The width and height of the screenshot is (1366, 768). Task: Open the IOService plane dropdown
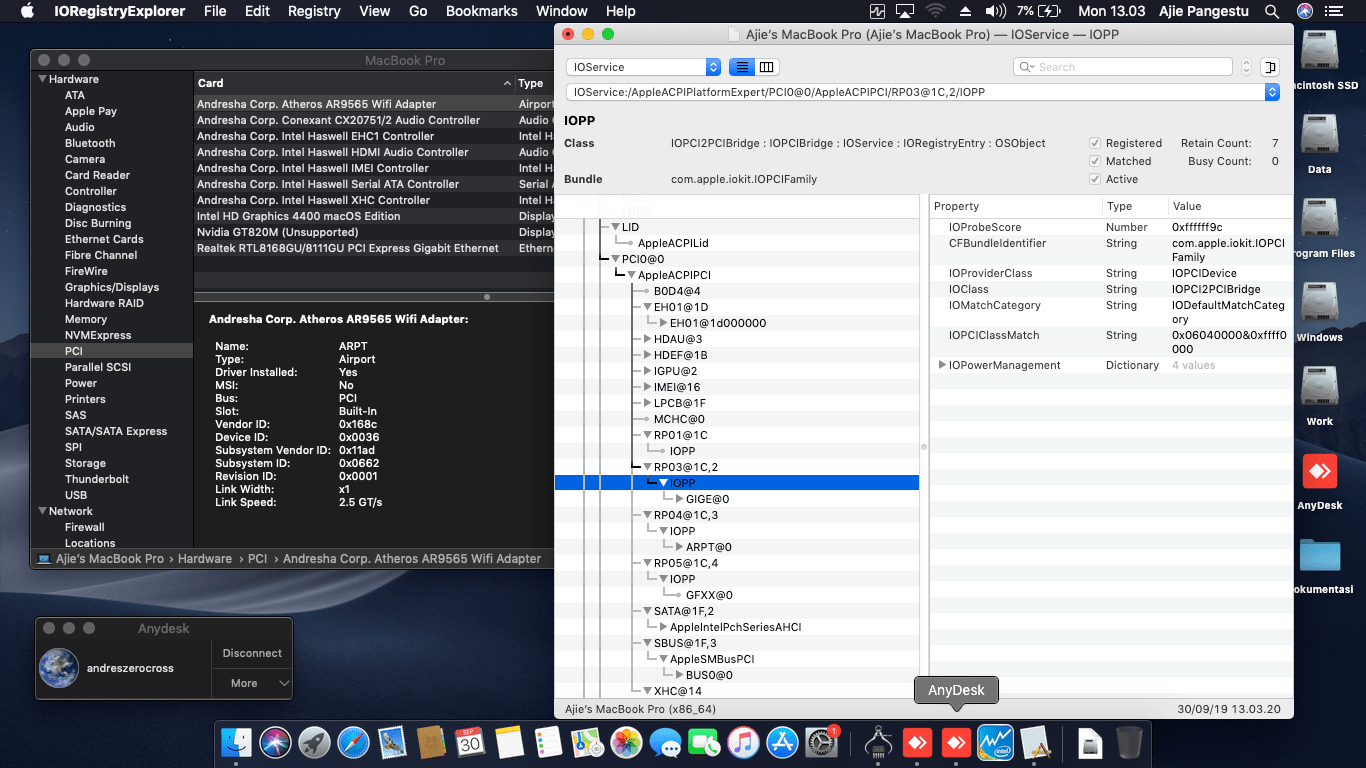[643, 67]
